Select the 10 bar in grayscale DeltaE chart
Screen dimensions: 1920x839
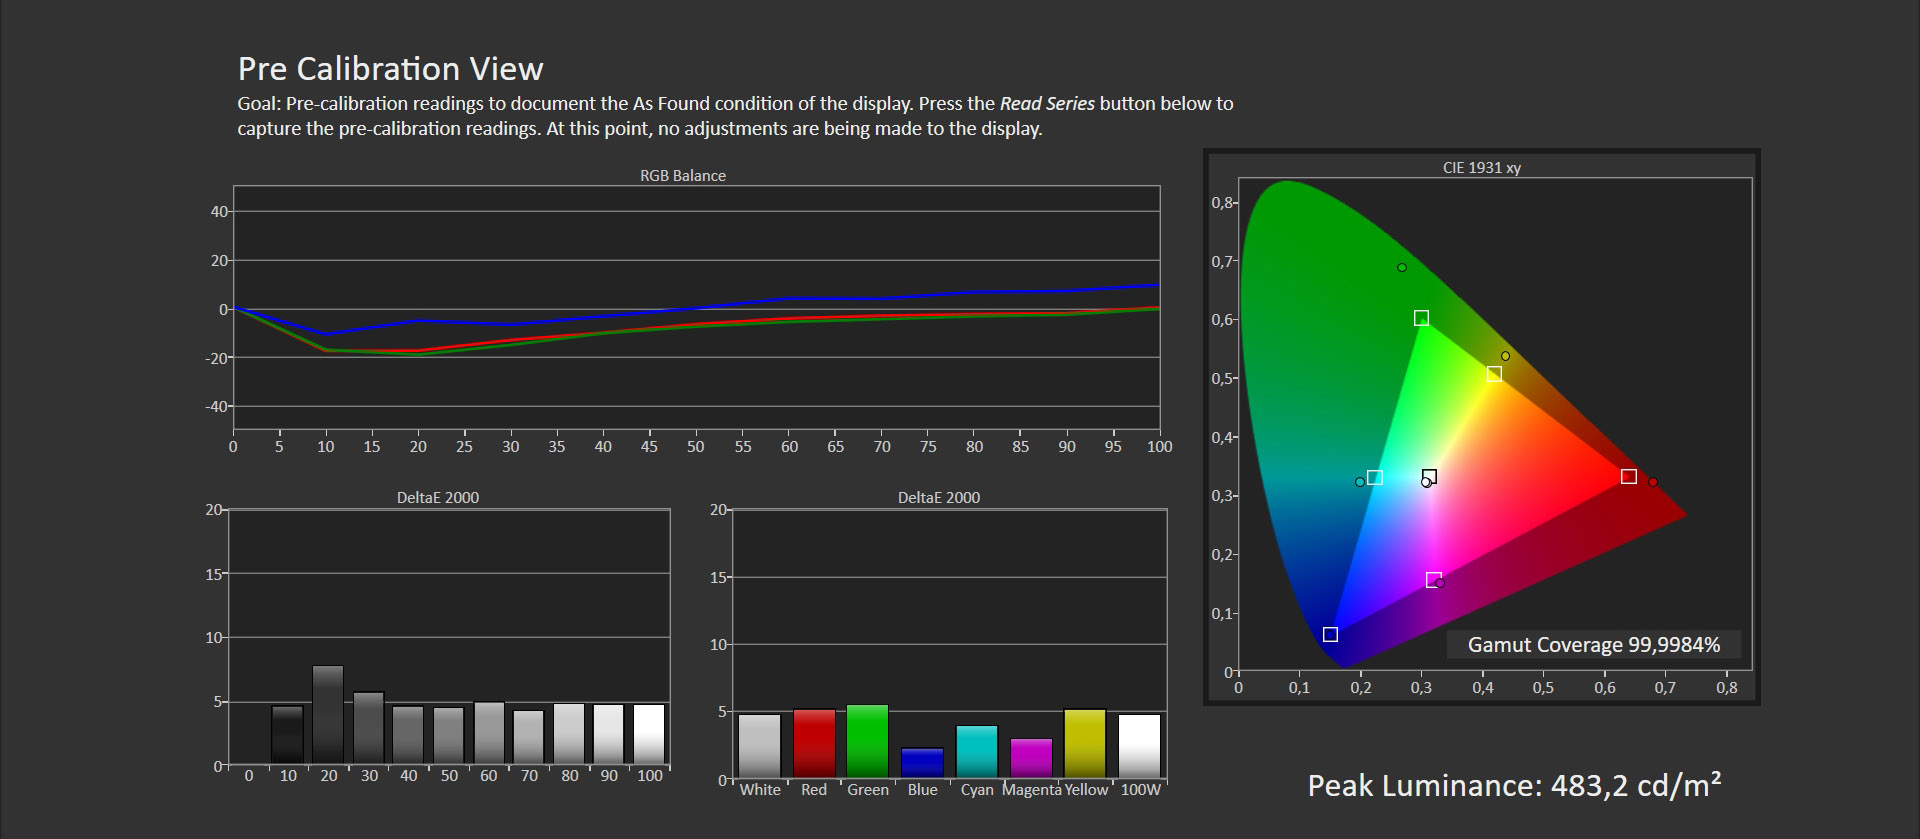click(x=287, y=735)
